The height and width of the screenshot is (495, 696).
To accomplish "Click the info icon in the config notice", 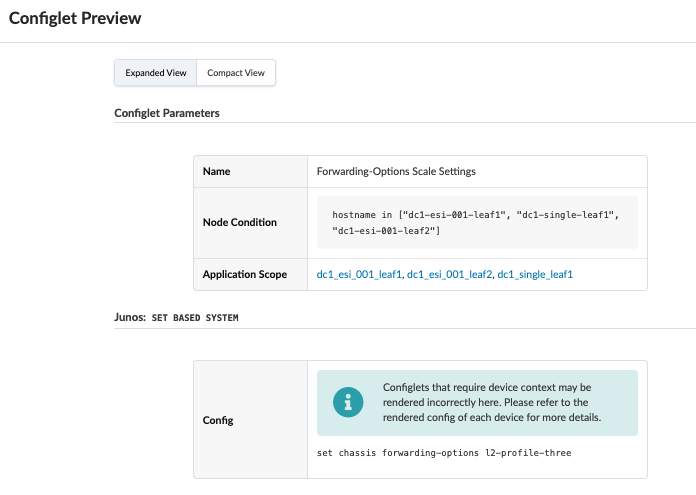I will coord(349,402).
